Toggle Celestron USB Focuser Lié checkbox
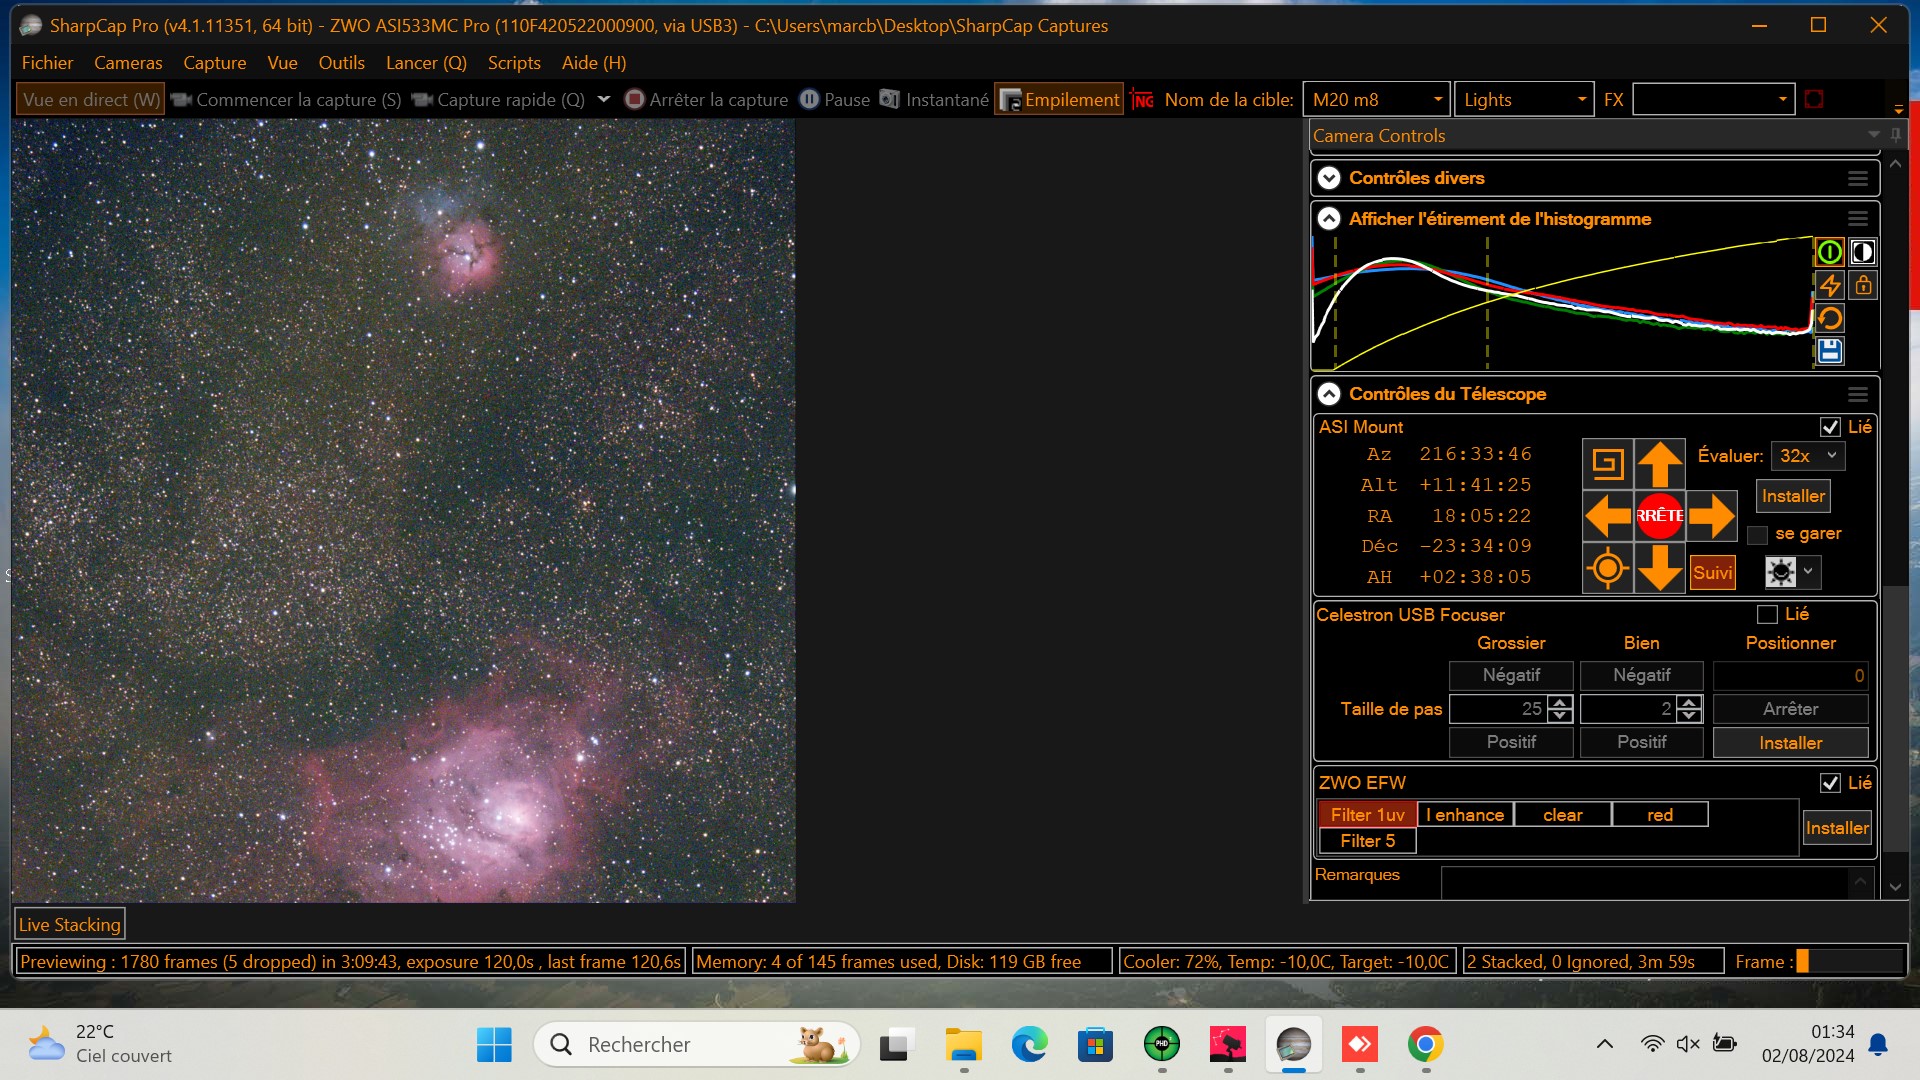 1767,614
